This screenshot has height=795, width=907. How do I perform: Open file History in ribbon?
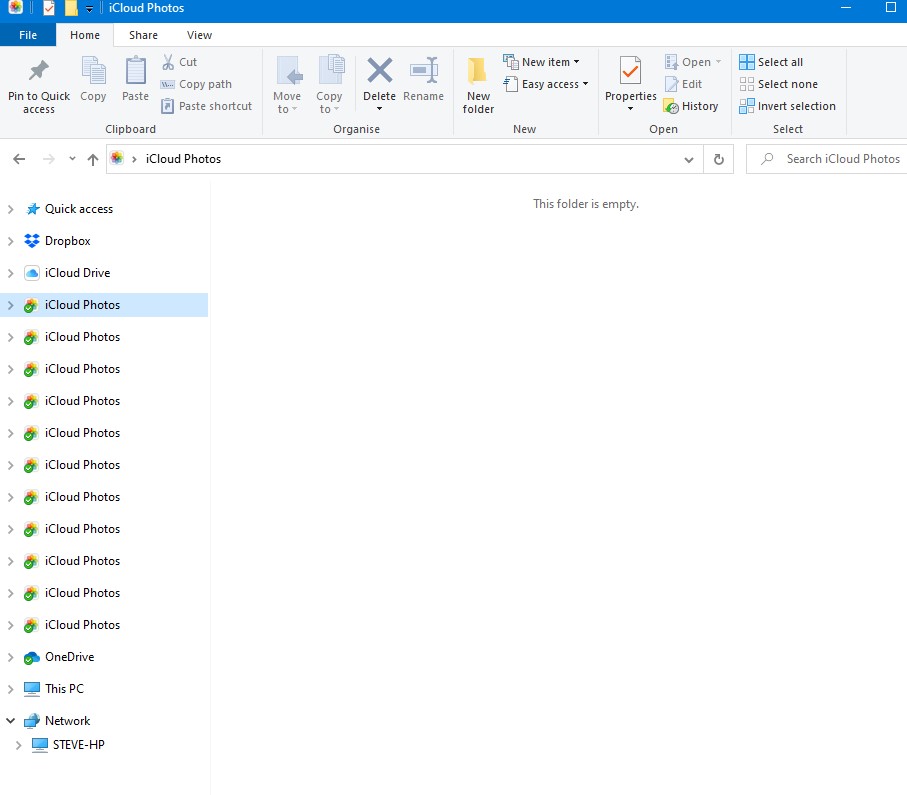click(691, 106)
